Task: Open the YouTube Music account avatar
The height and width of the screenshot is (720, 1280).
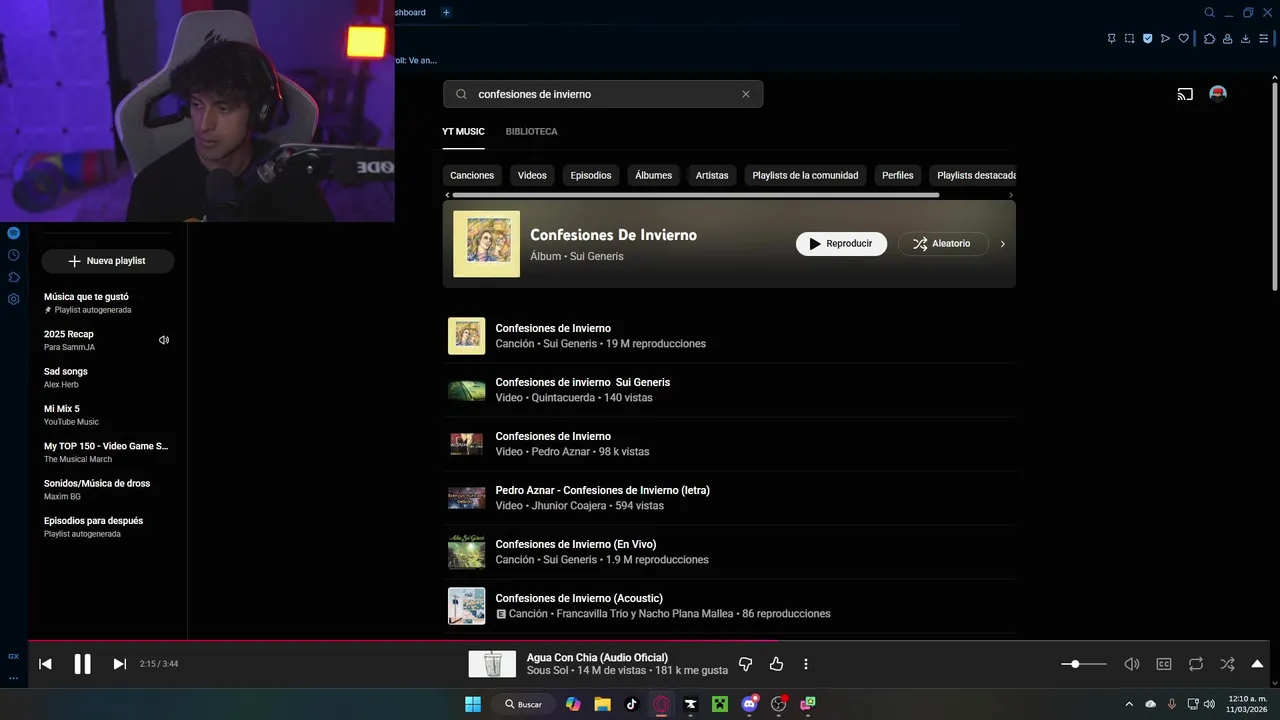Action: coord(1218,94)
